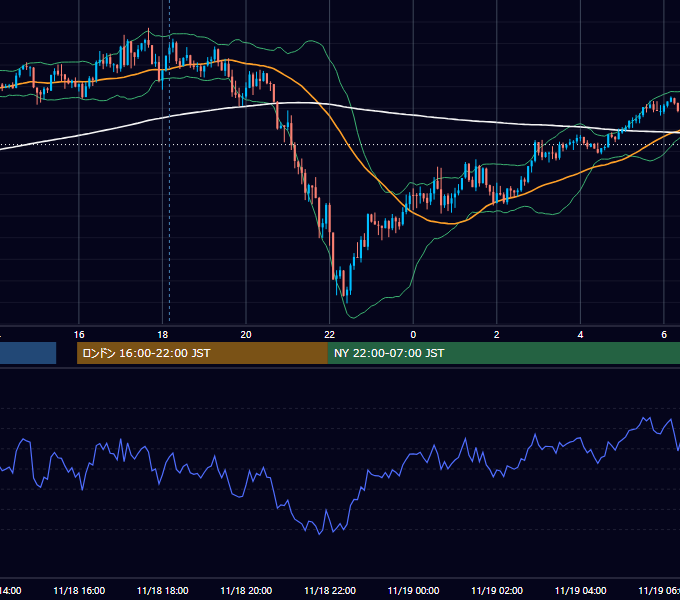Select the ロンドン 16:00-22:00 JST session bar
680x600 pixels.
pos(202,353)
